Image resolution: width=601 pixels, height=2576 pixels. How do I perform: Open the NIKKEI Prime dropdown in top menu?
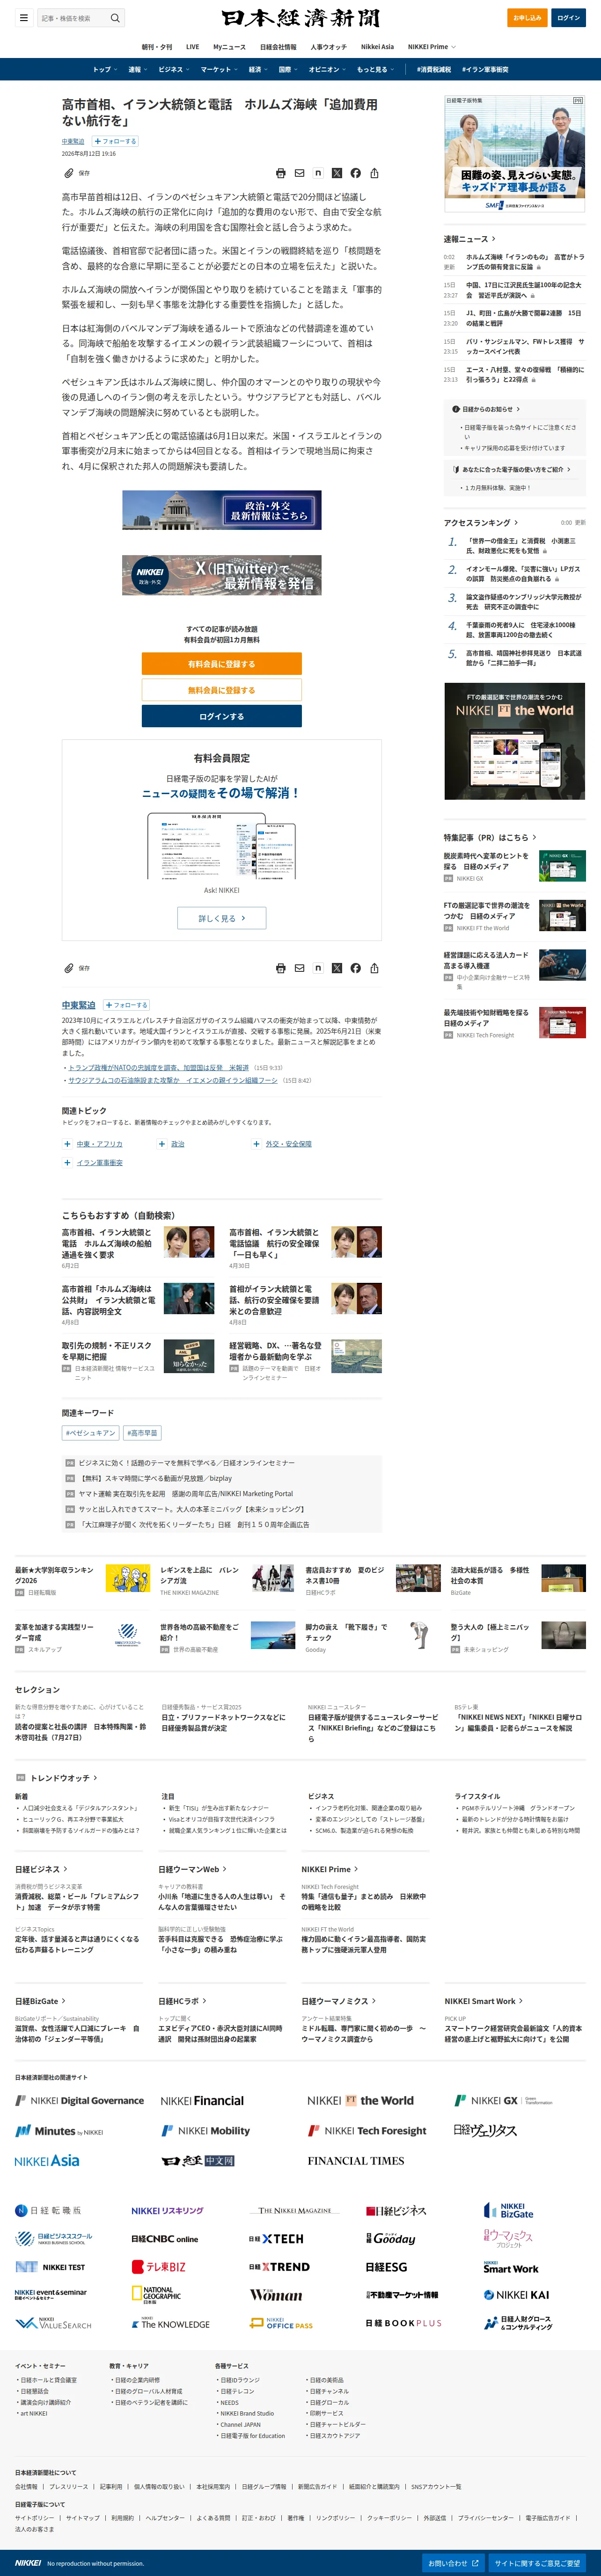pos(431,47)
